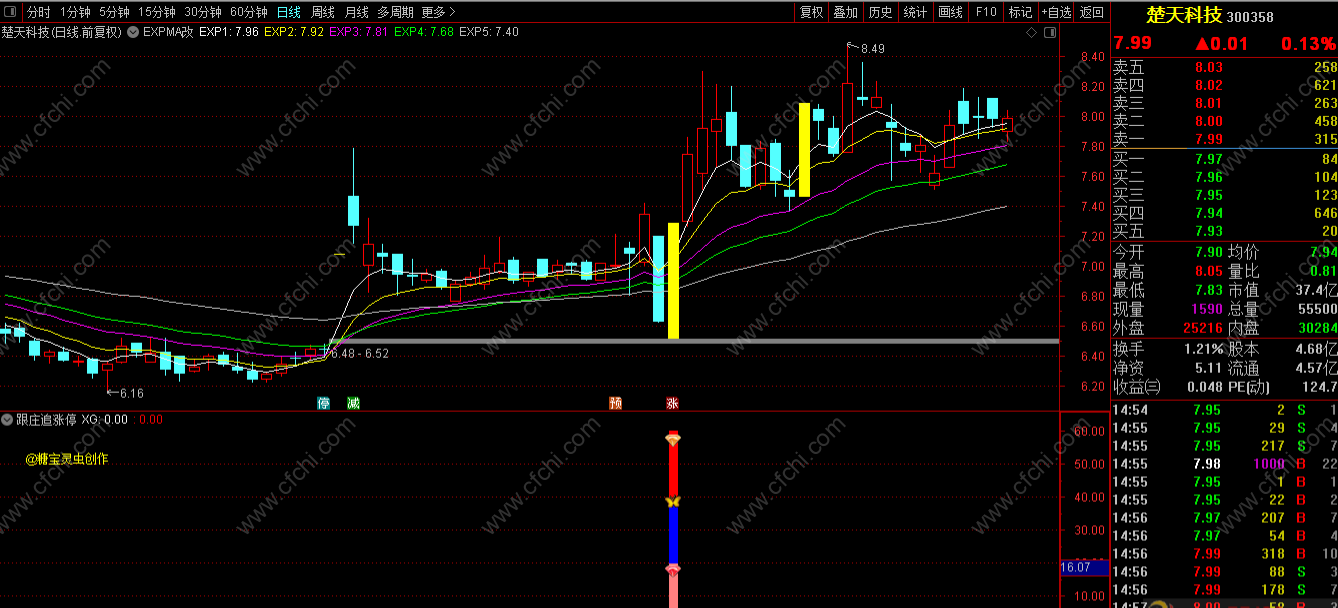The image size is (1338, 608).
Task: Add stock via +自选 button
Action: click(1056, 12)
